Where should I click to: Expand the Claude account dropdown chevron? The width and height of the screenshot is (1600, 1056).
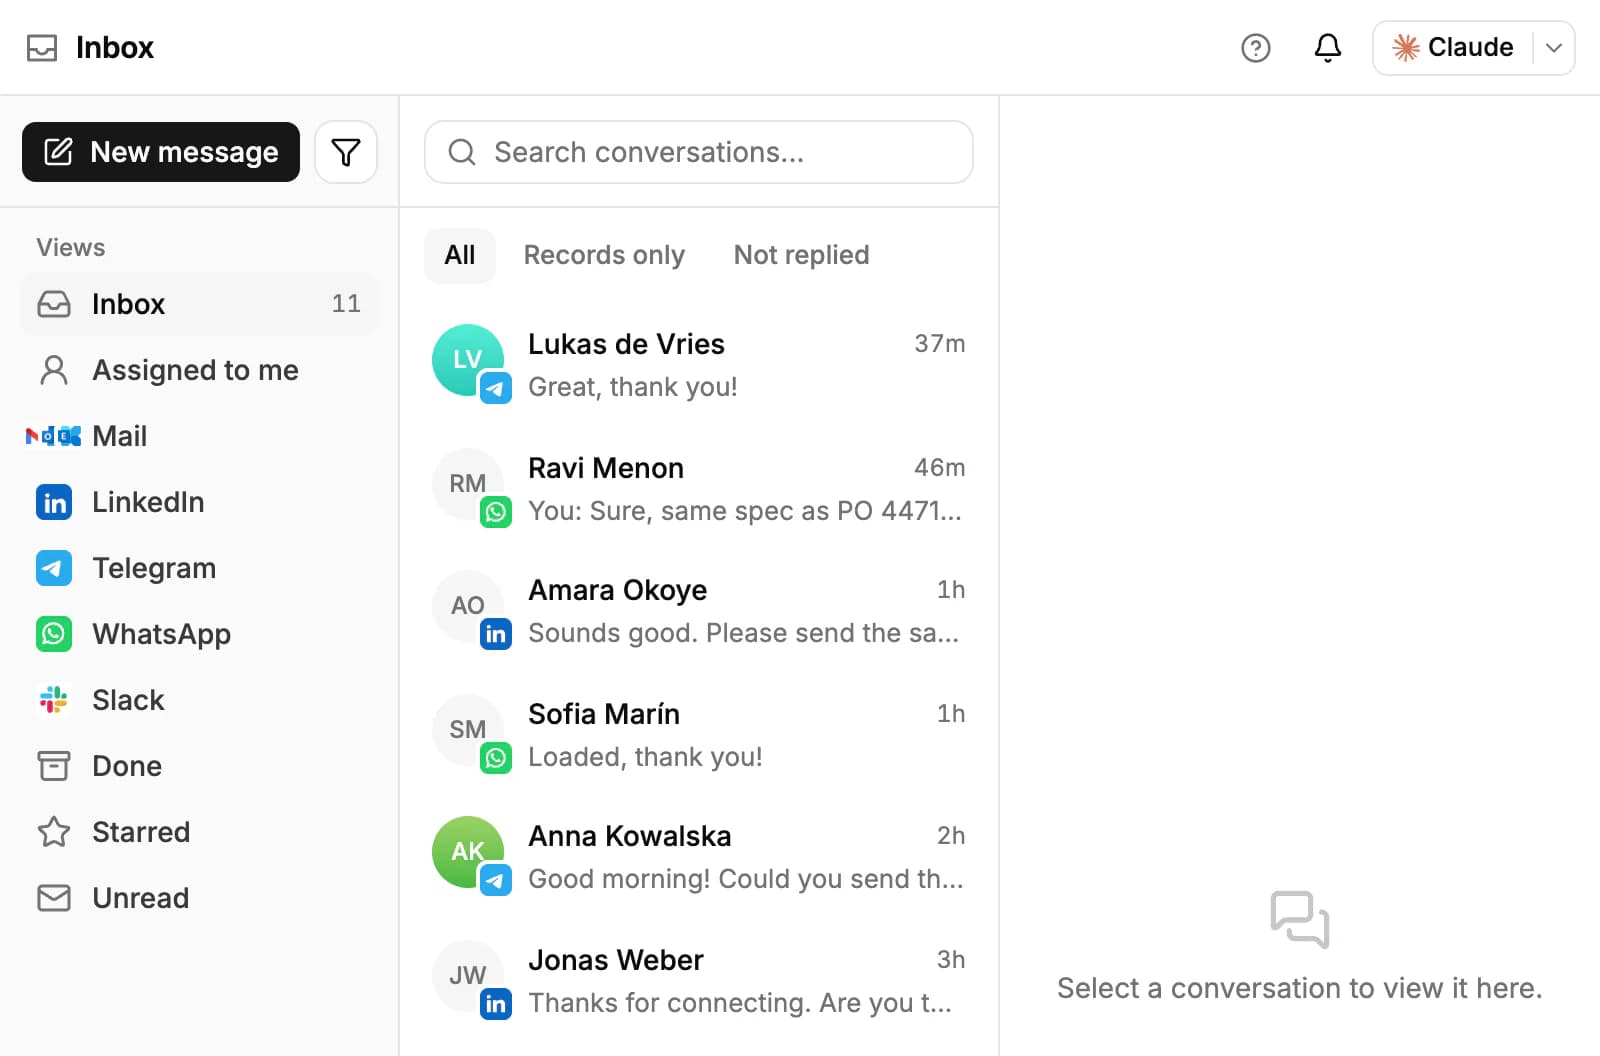click(x=1554, y=48)
